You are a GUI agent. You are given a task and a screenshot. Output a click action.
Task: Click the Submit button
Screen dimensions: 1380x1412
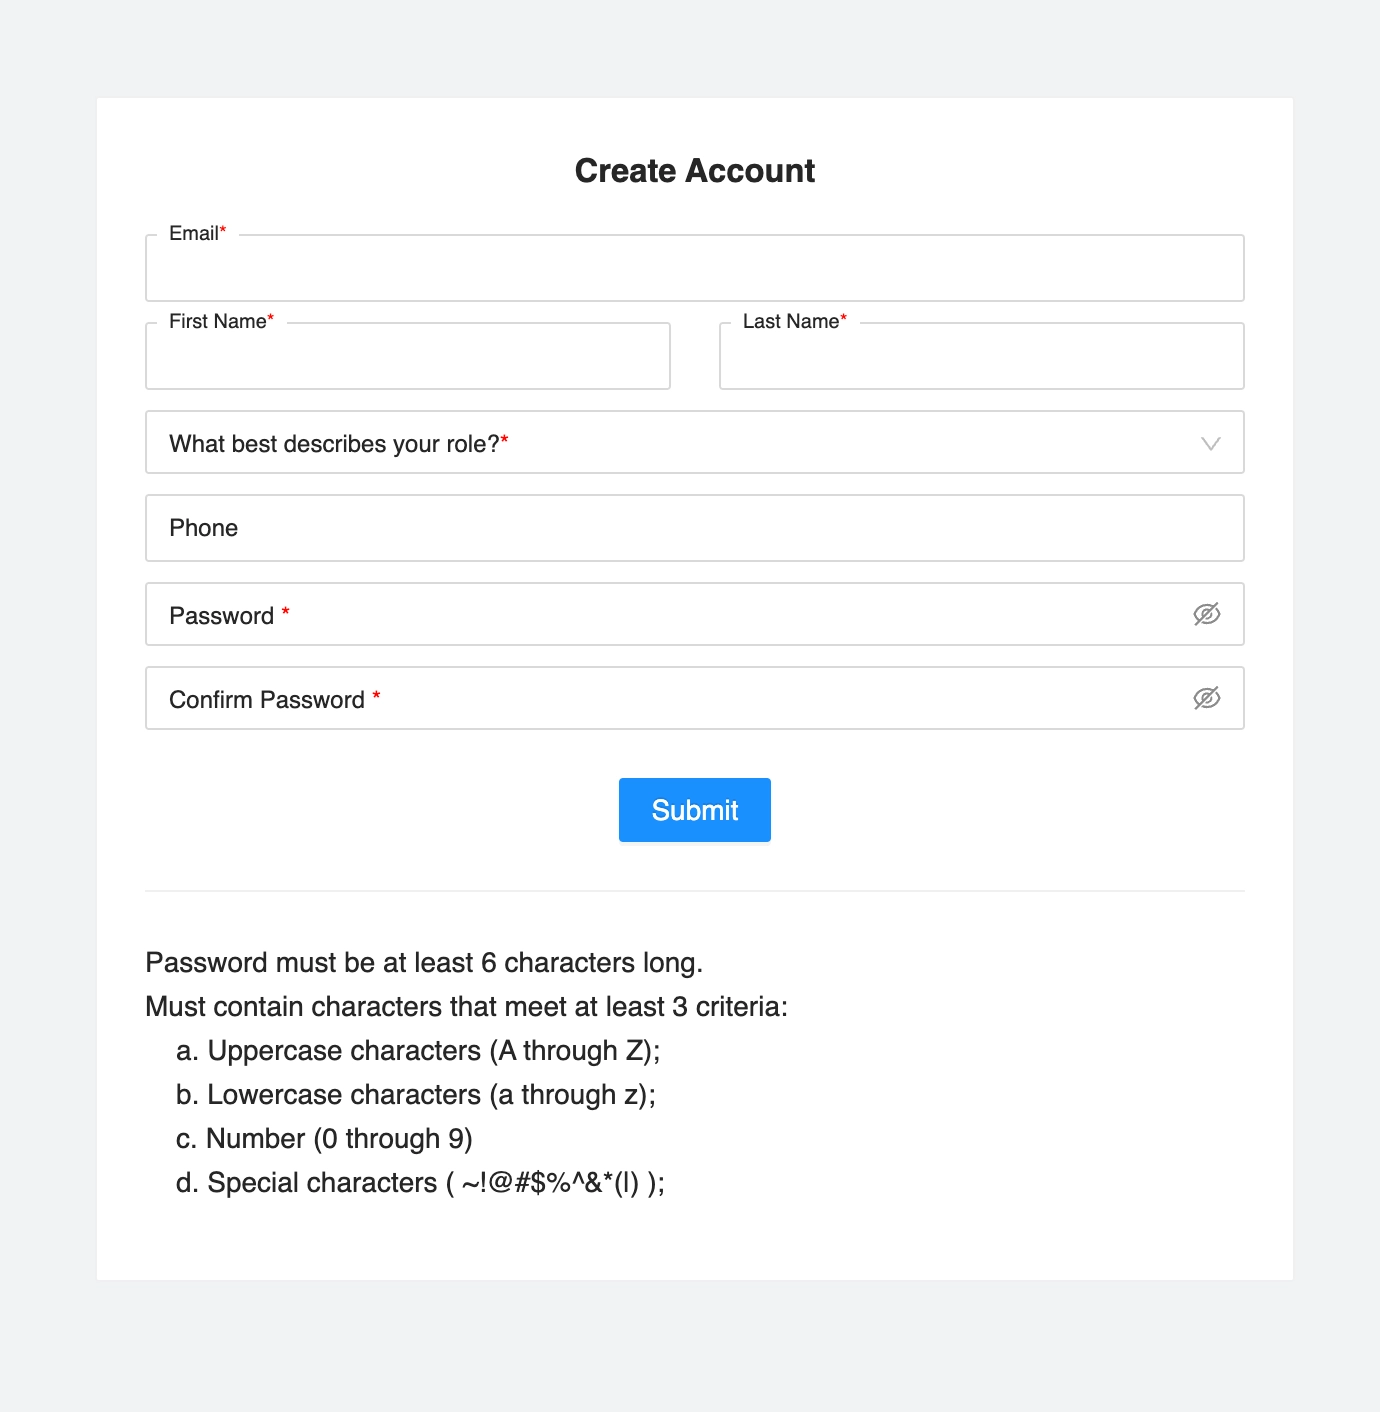[695, 810]
